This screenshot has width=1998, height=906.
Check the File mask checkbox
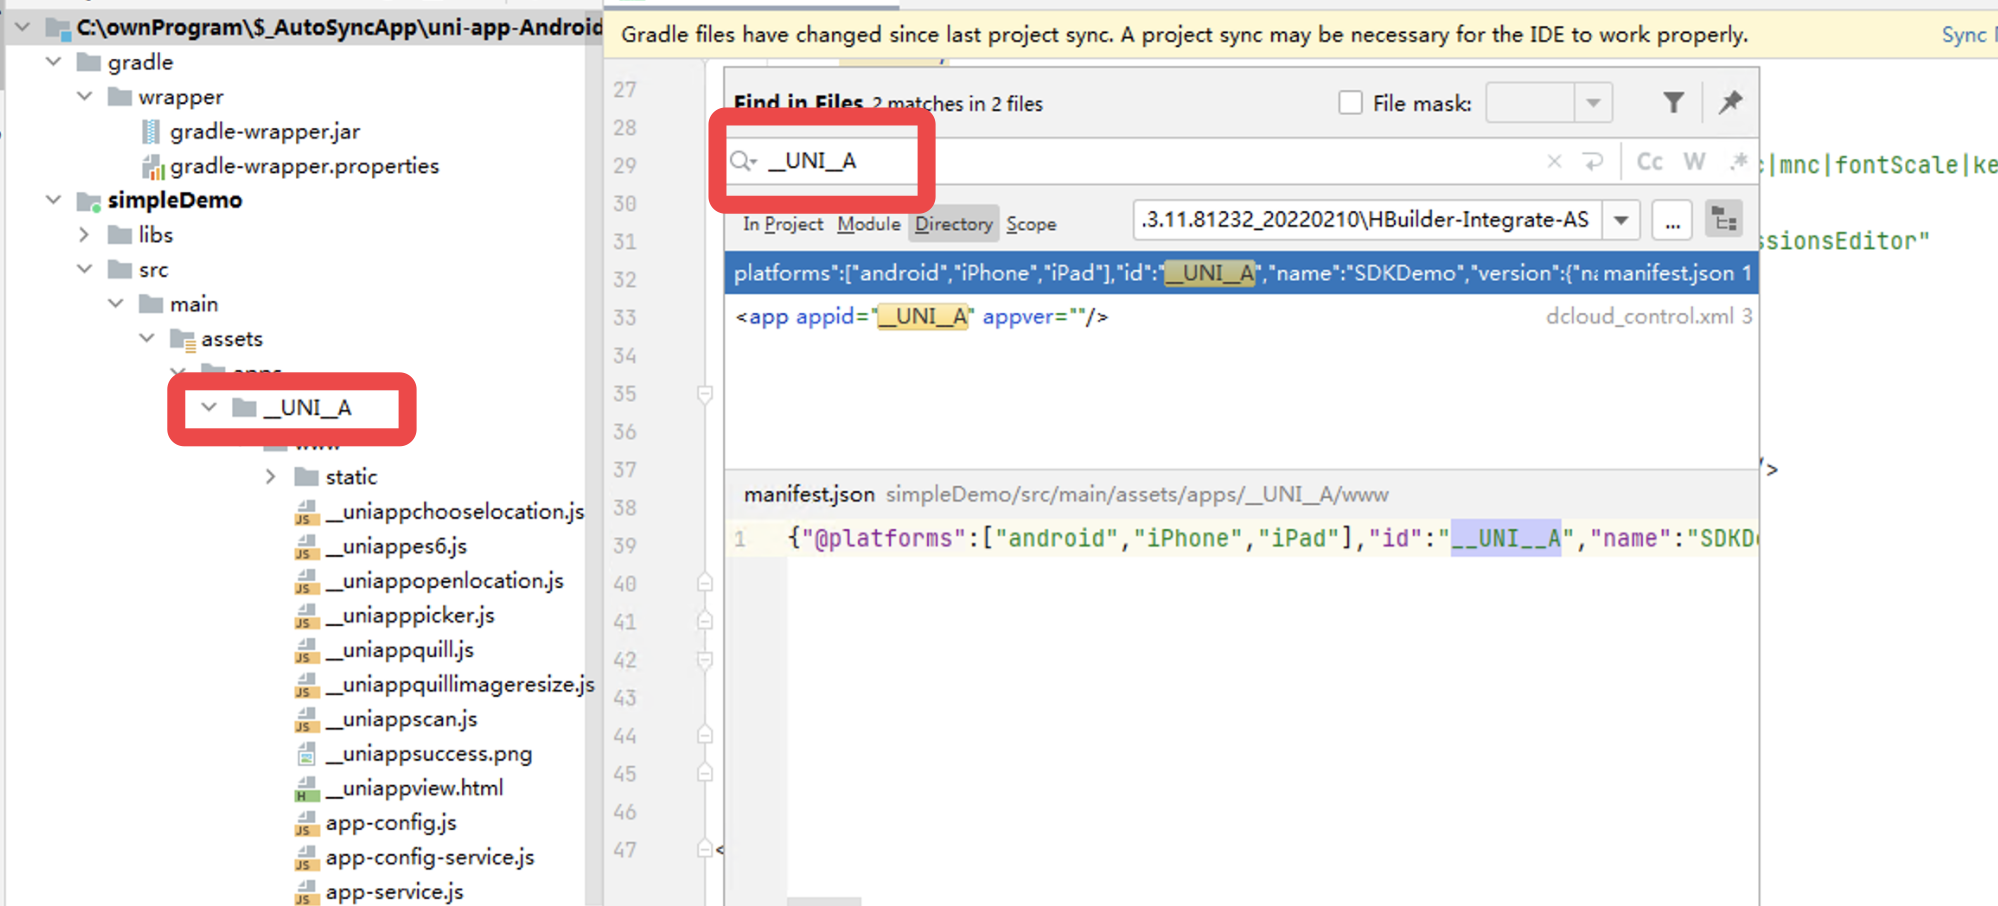1350,102
